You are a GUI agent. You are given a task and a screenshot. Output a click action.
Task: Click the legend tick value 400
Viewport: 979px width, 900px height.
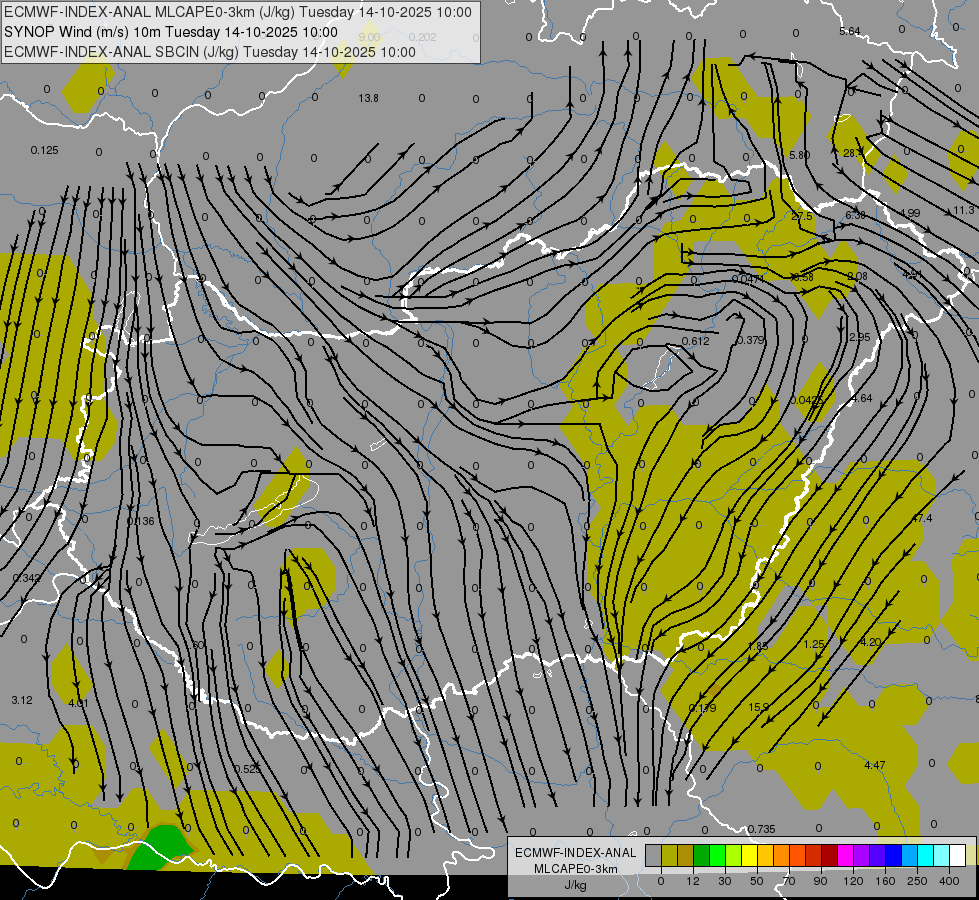click(949, 881)
